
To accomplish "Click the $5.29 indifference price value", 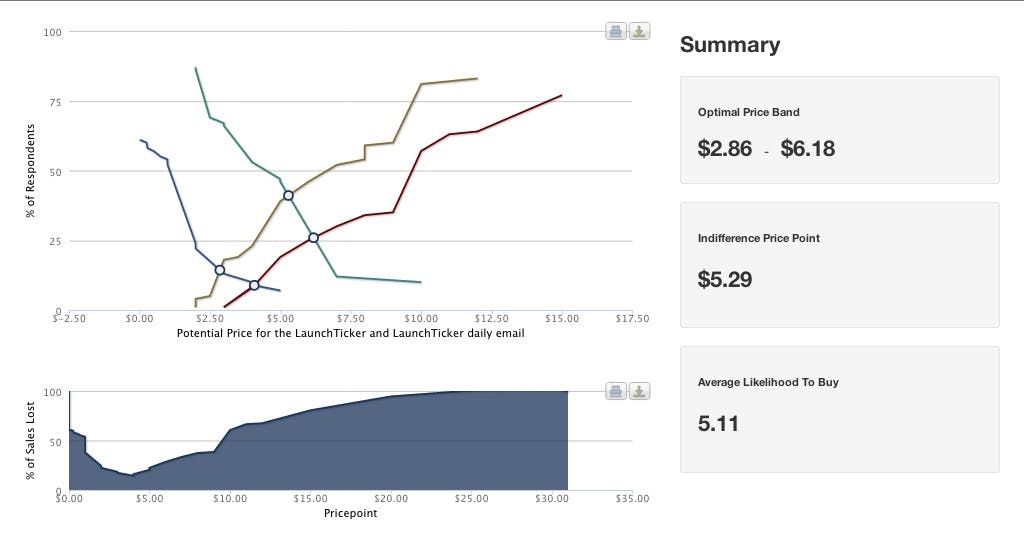I will (724, 279).
